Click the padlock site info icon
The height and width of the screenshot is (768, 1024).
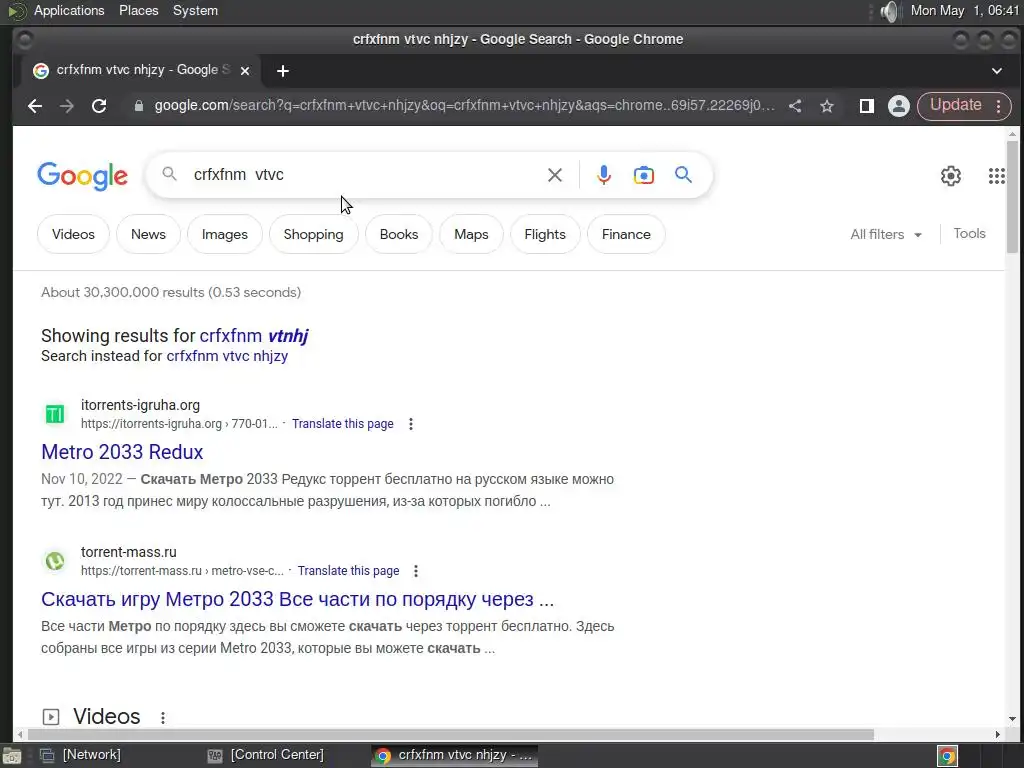(x=138, y=106)
